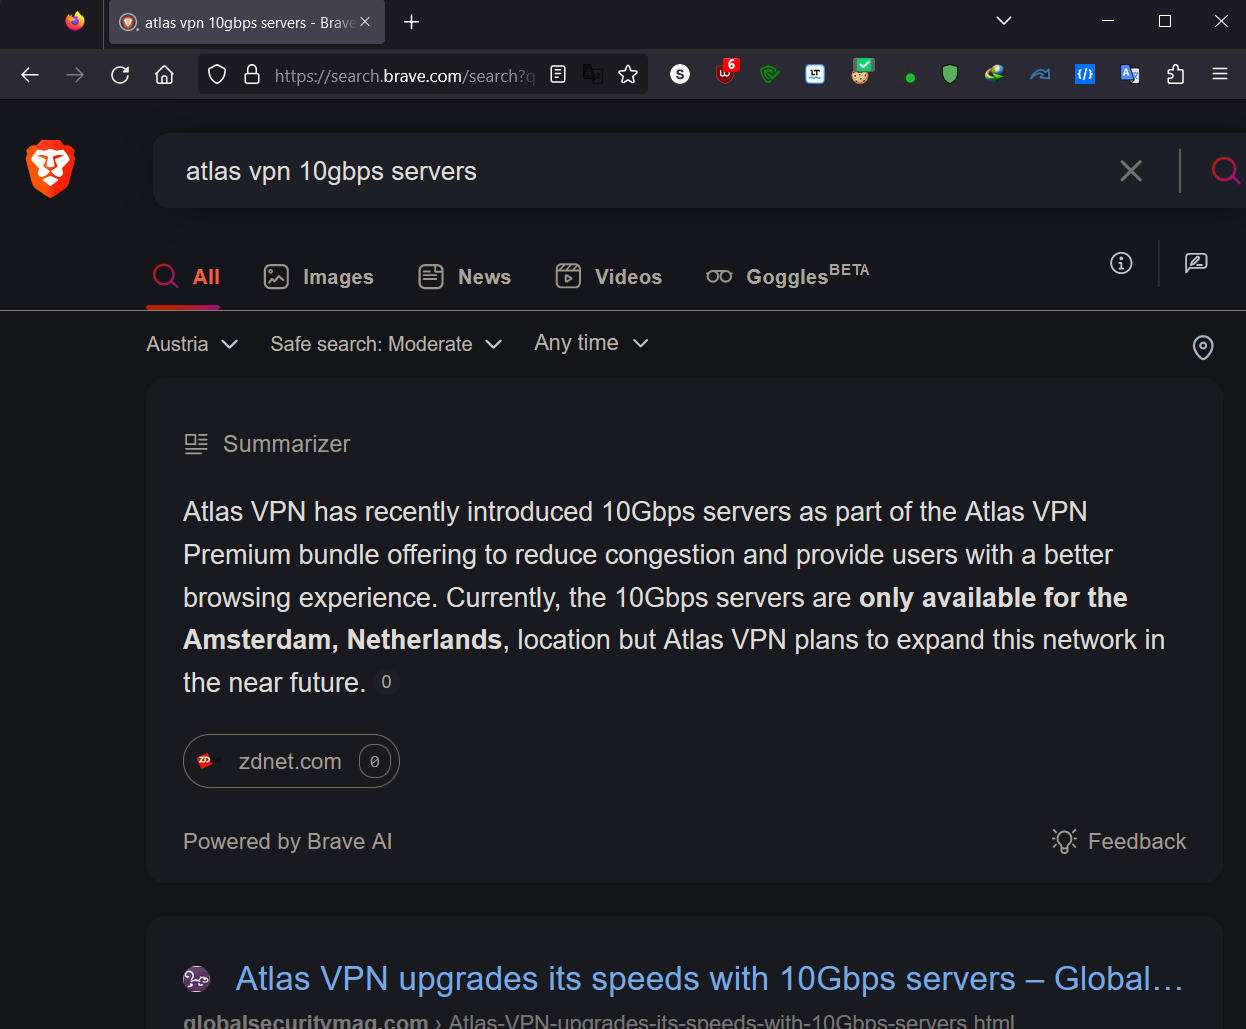Expand Safe search: Moderate dropdown
This screenshot has height=1029, width=1246.
tap(386, 344)
